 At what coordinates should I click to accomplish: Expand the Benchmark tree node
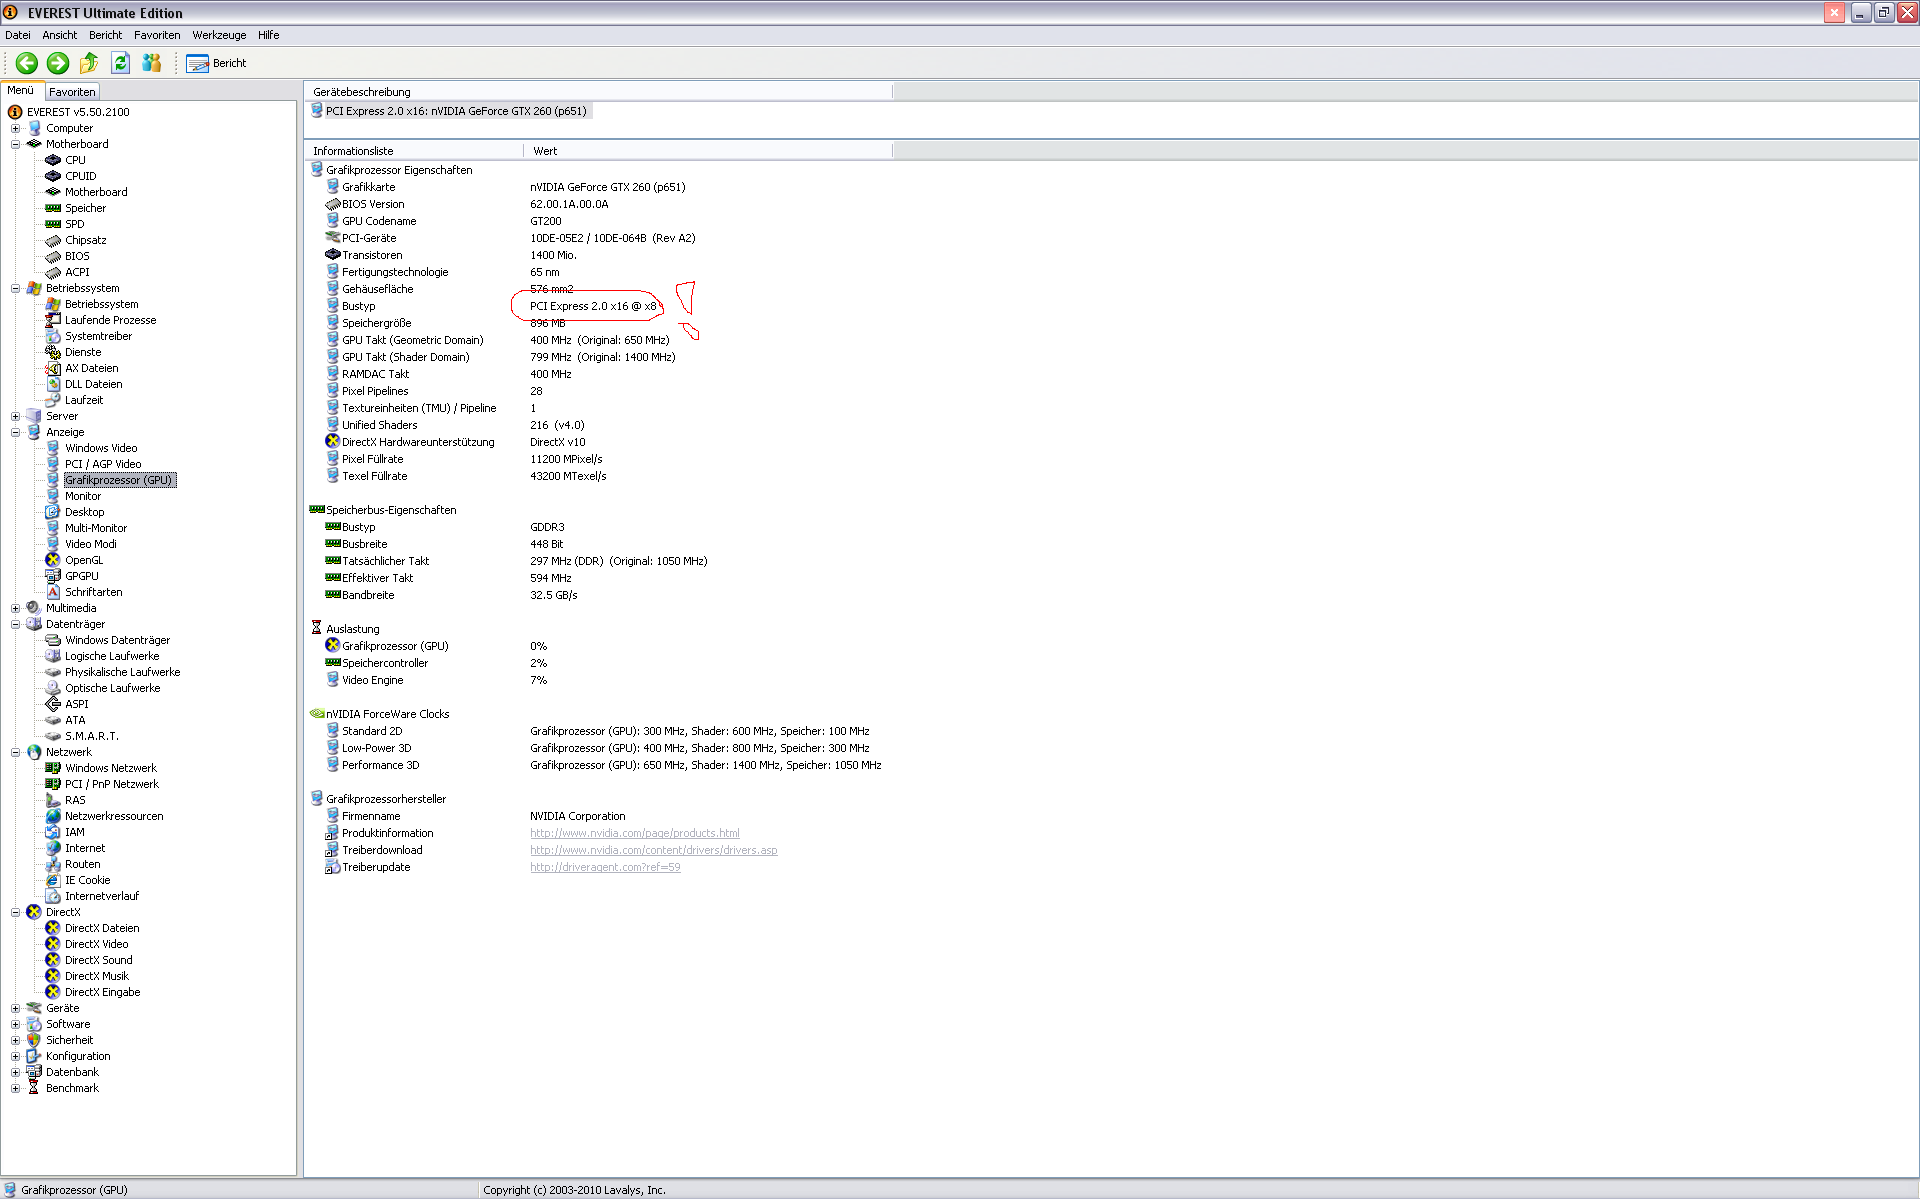click(15, 1088)
